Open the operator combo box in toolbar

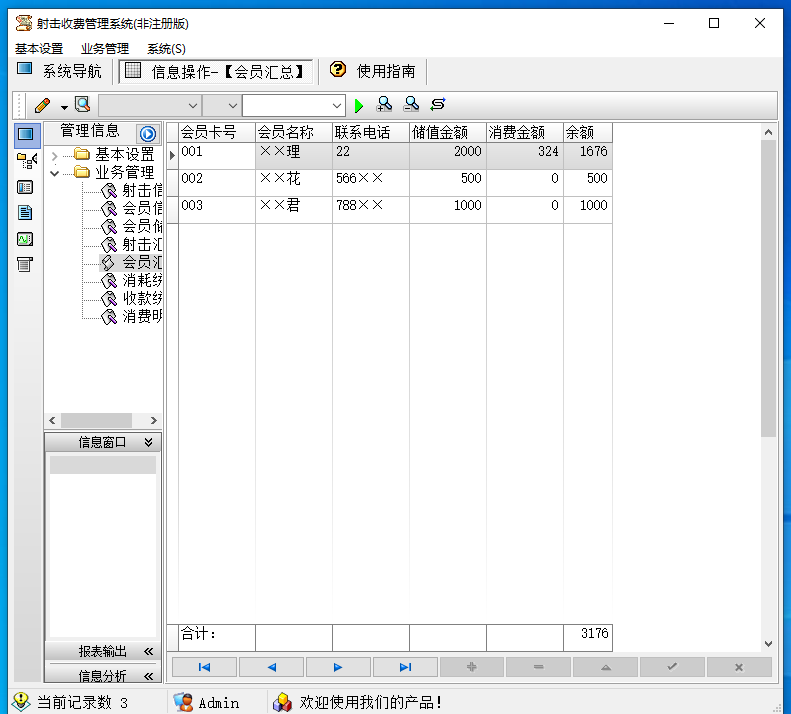[x=222, y=106]
